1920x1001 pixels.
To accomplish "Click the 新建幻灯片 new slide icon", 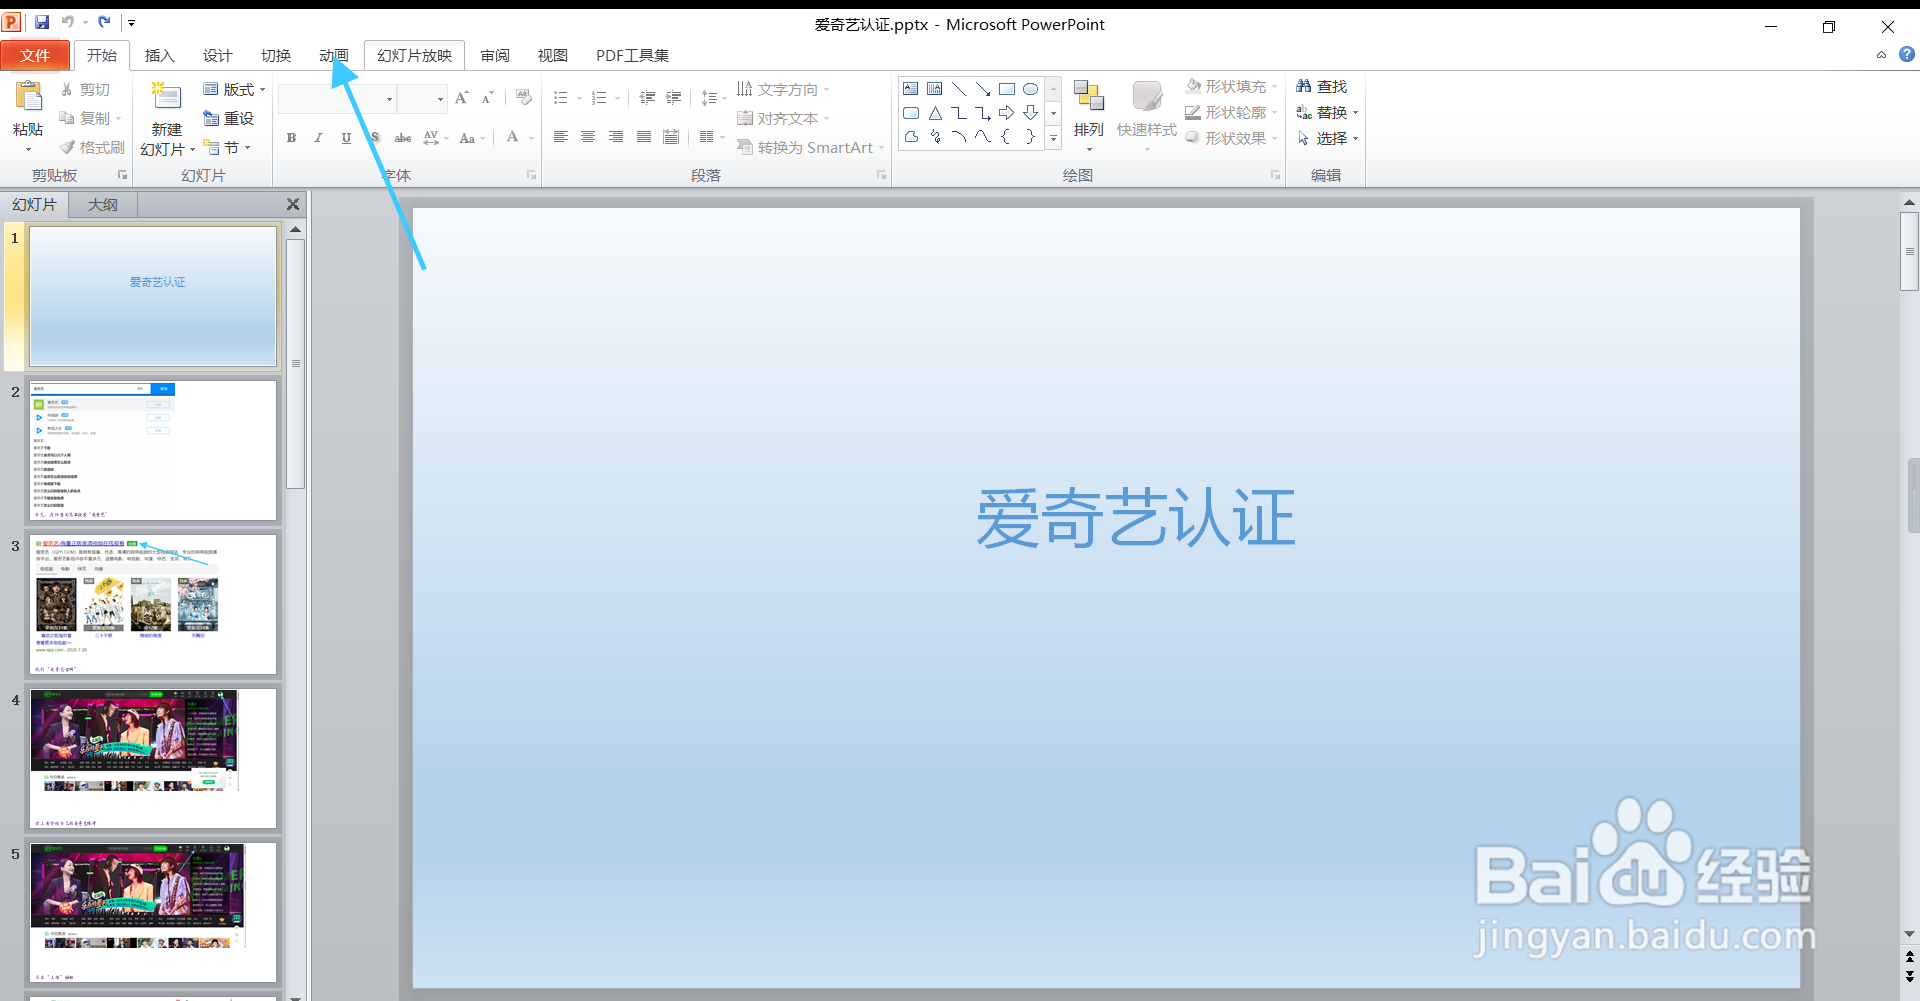I will [166, 98].
